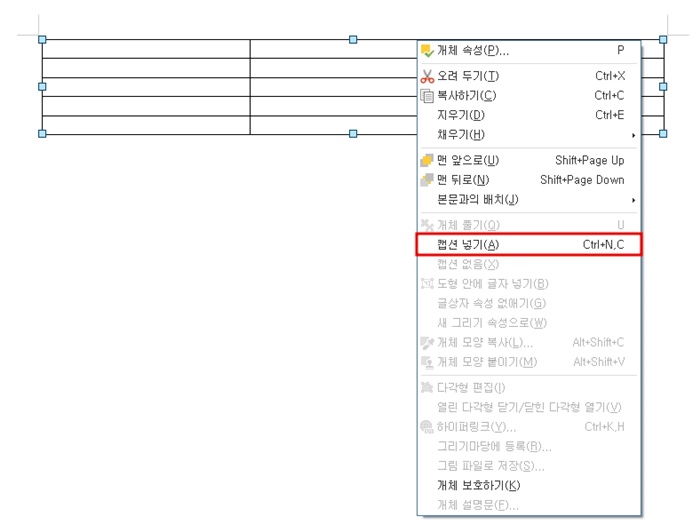Viewport: 700px width, 524px height.
Task: Choose 그리기마당에 등록(R) entry
Action: pos(529,446)
